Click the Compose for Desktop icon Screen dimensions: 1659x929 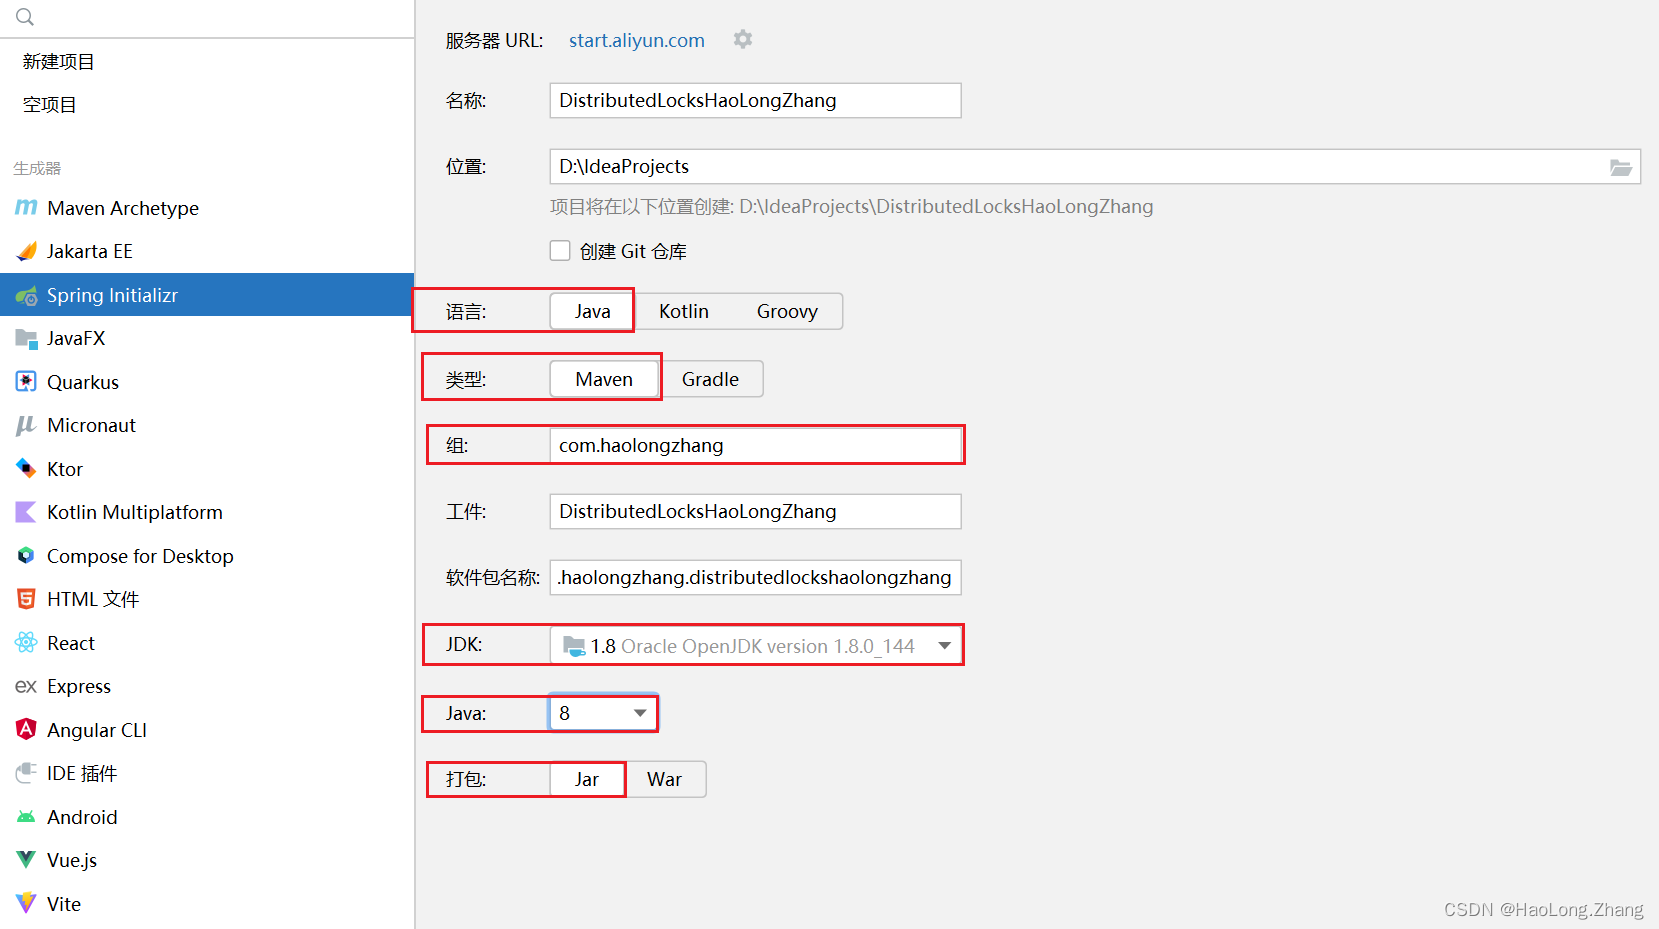coord(26,556)
